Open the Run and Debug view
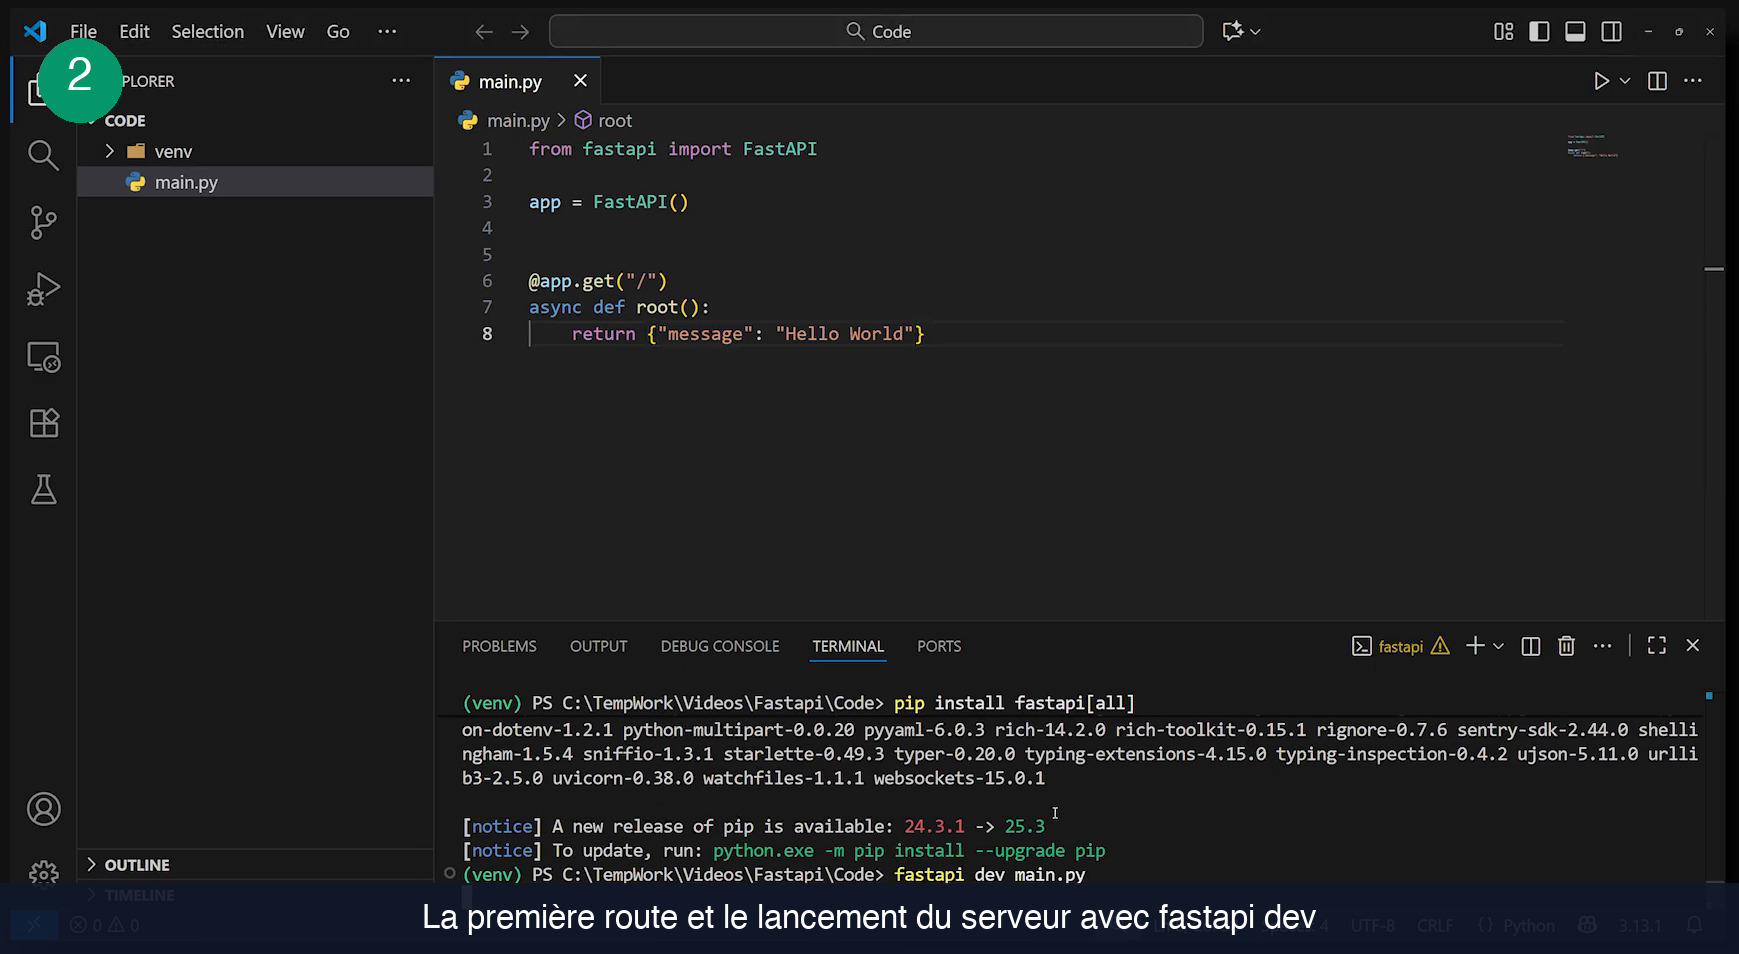The image size is (1739, 954). (x=43, y=289)
